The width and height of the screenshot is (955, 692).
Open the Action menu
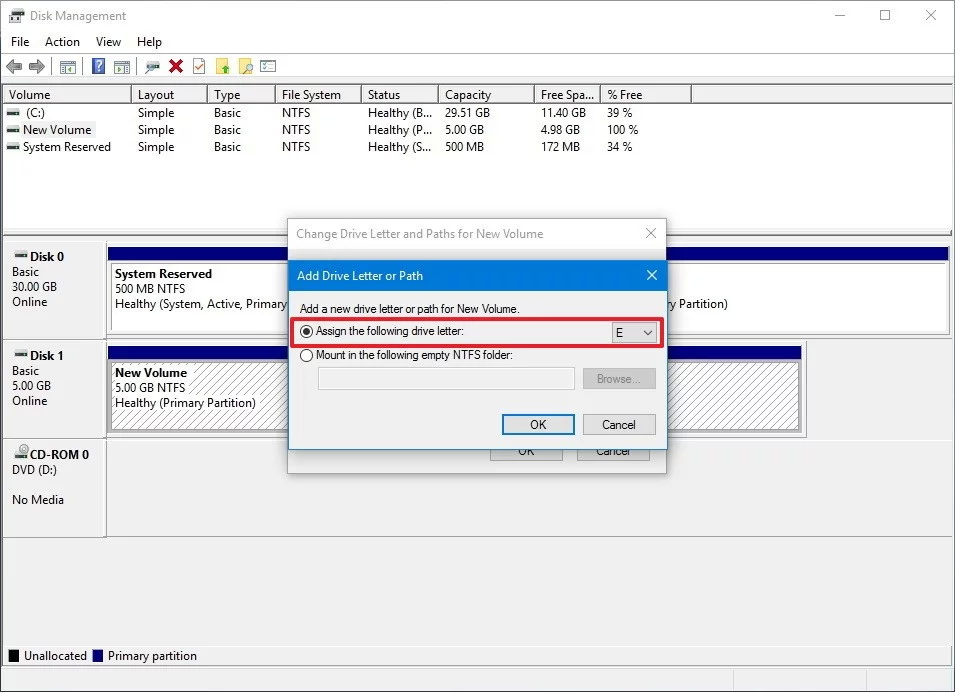click(62, 41)
